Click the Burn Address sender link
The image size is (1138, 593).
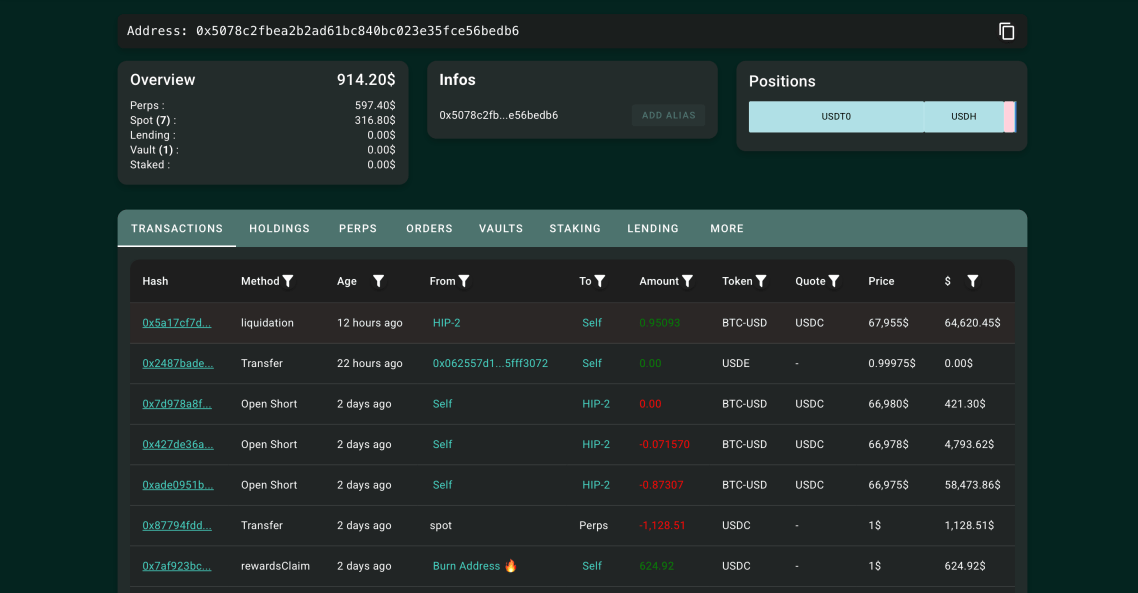coord(466,566)
